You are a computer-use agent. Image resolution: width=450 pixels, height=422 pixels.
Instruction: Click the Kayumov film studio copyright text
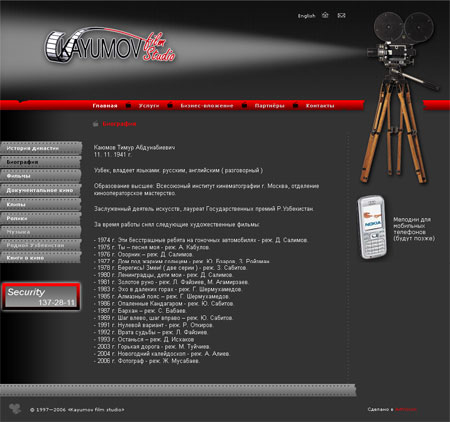coord(77,410)
